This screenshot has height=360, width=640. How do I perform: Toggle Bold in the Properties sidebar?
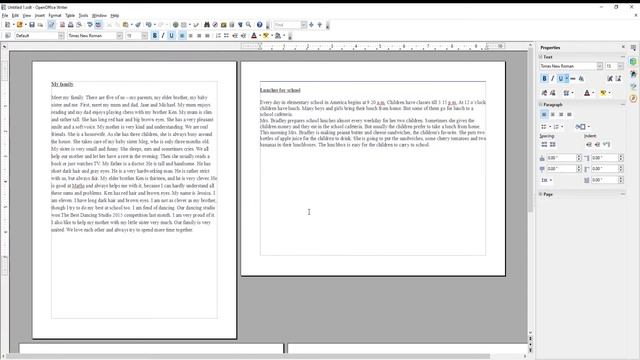544,78
